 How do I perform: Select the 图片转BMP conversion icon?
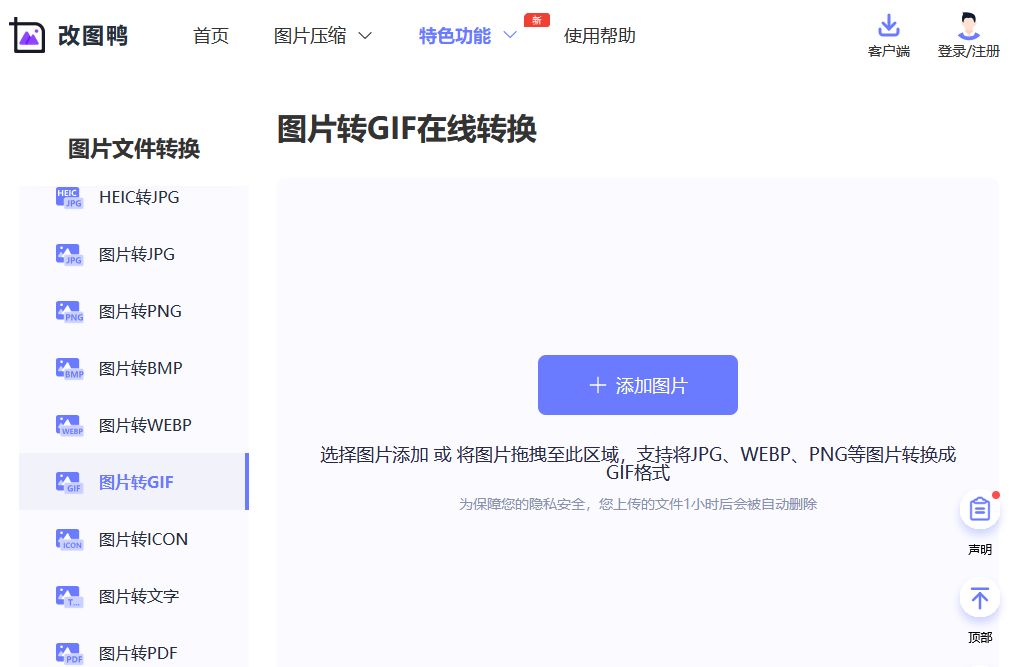click(67, 368)
